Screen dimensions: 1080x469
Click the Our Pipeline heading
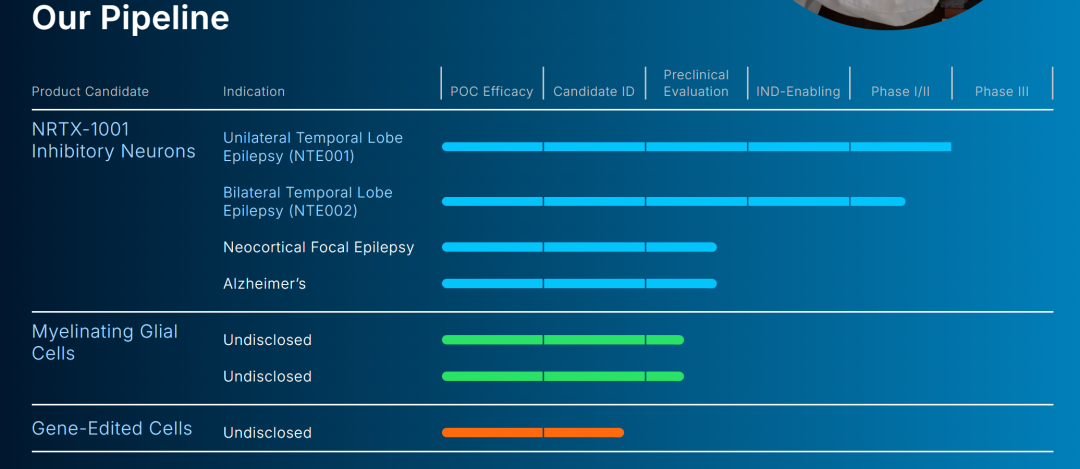point(130,17)
